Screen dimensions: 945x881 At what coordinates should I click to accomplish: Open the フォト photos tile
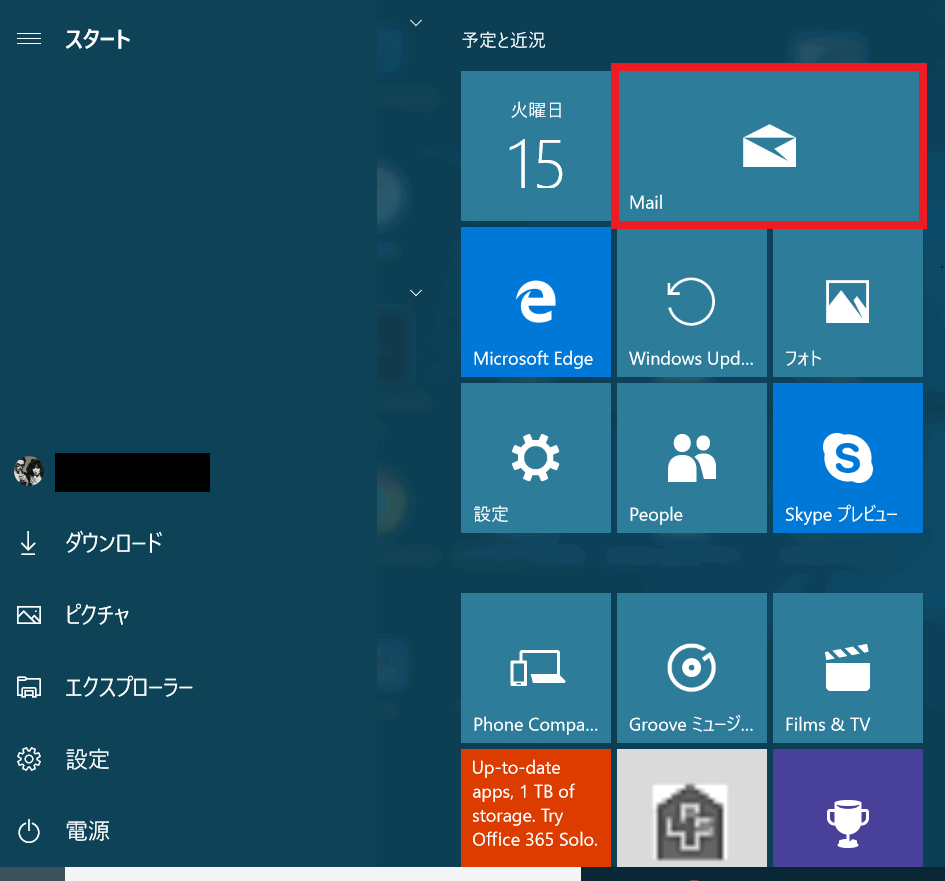pyautogui.click(x=848, y=302)
